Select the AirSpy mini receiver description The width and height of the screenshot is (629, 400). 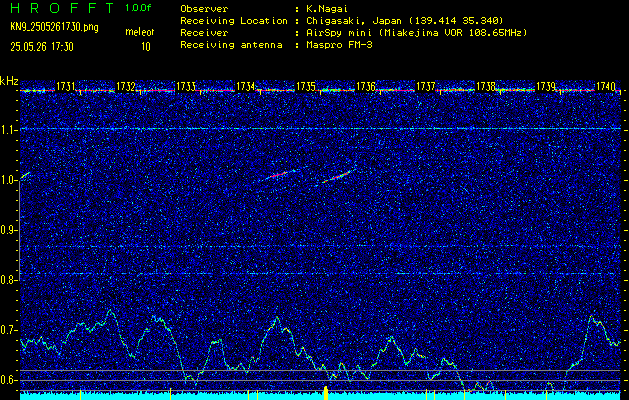tap(417, 33)
